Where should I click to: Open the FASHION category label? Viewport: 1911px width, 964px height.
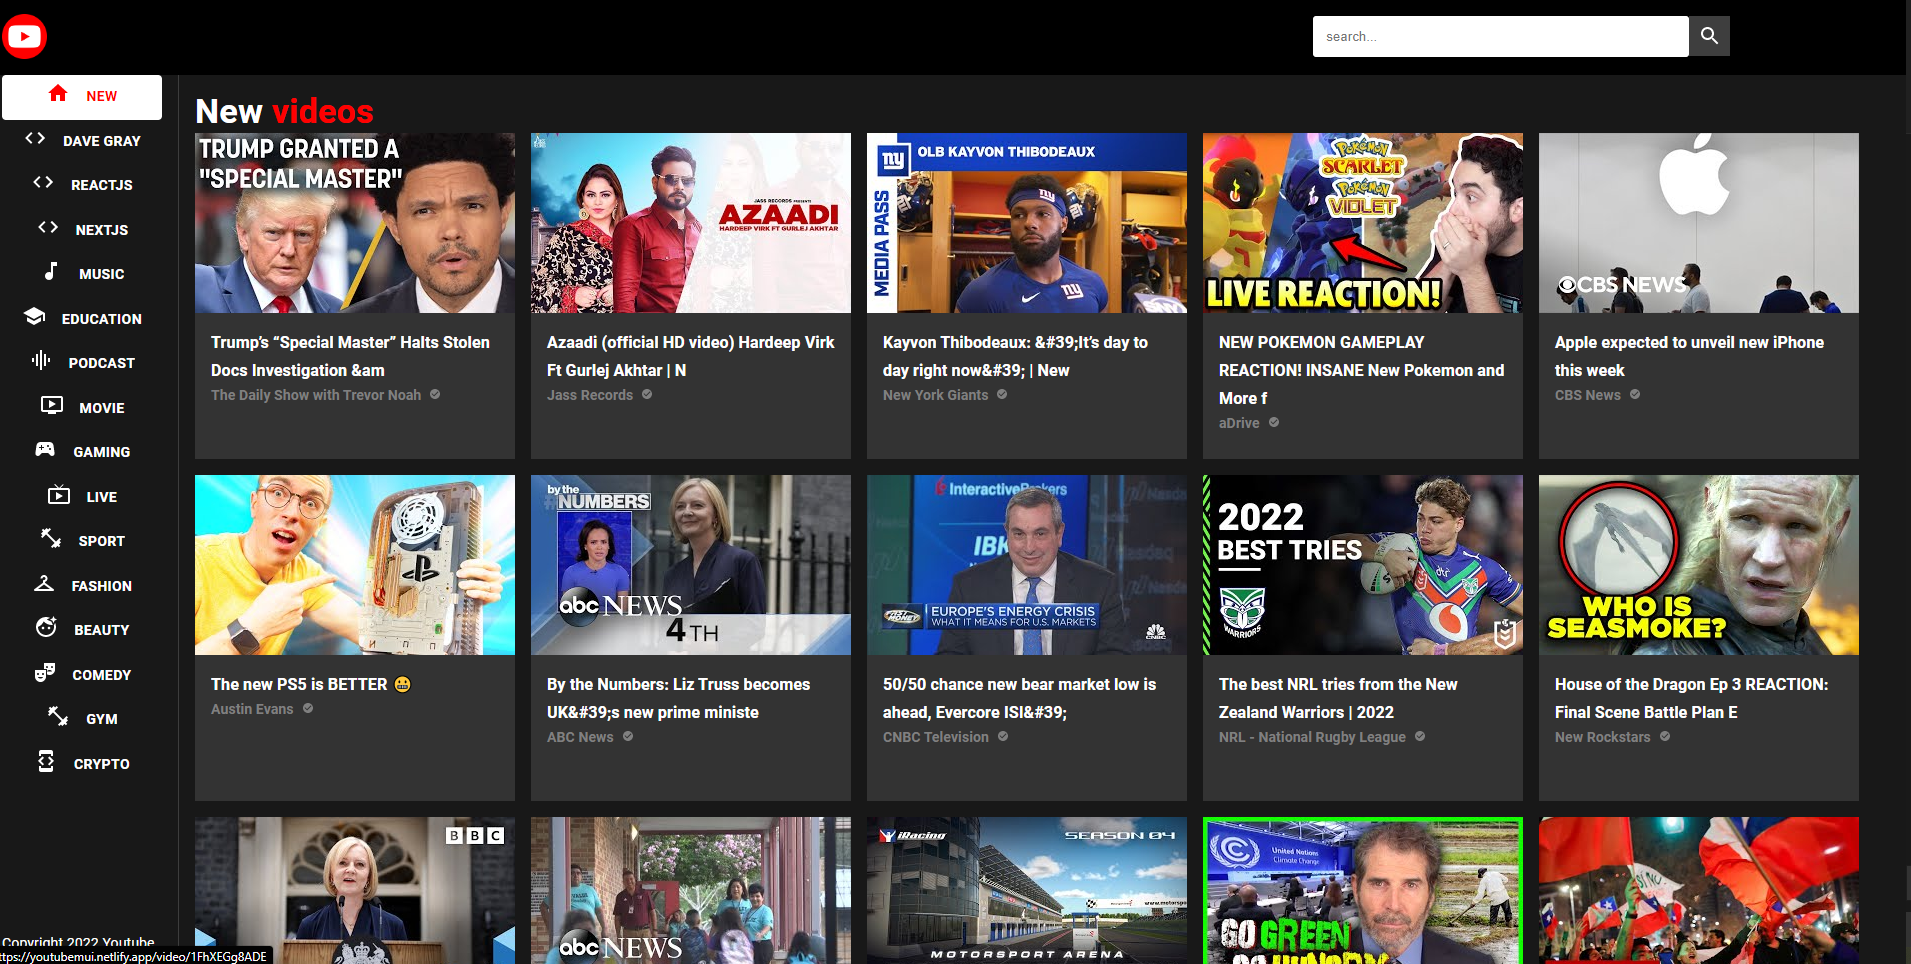[101, 586]
